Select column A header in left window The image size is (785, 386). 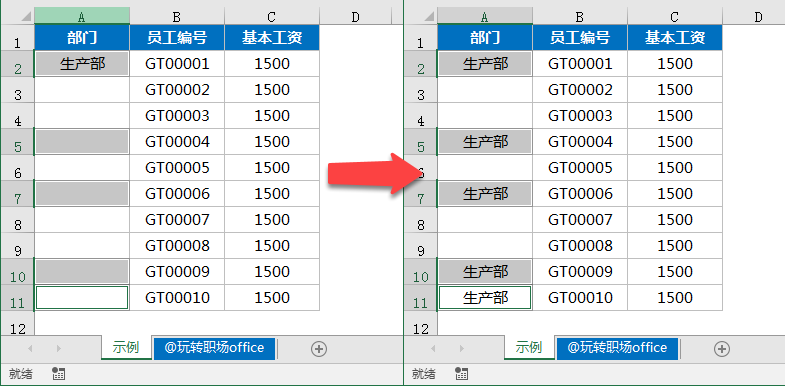click(82, 17)
